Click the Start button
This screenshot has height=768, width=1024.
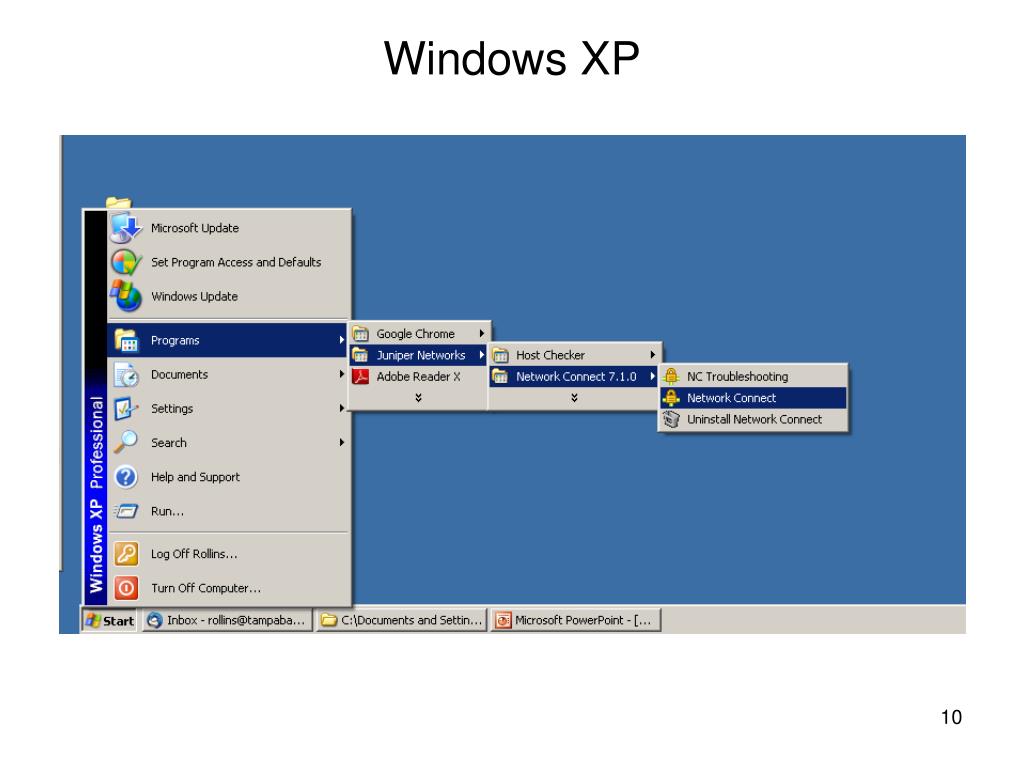coord(110,620)
